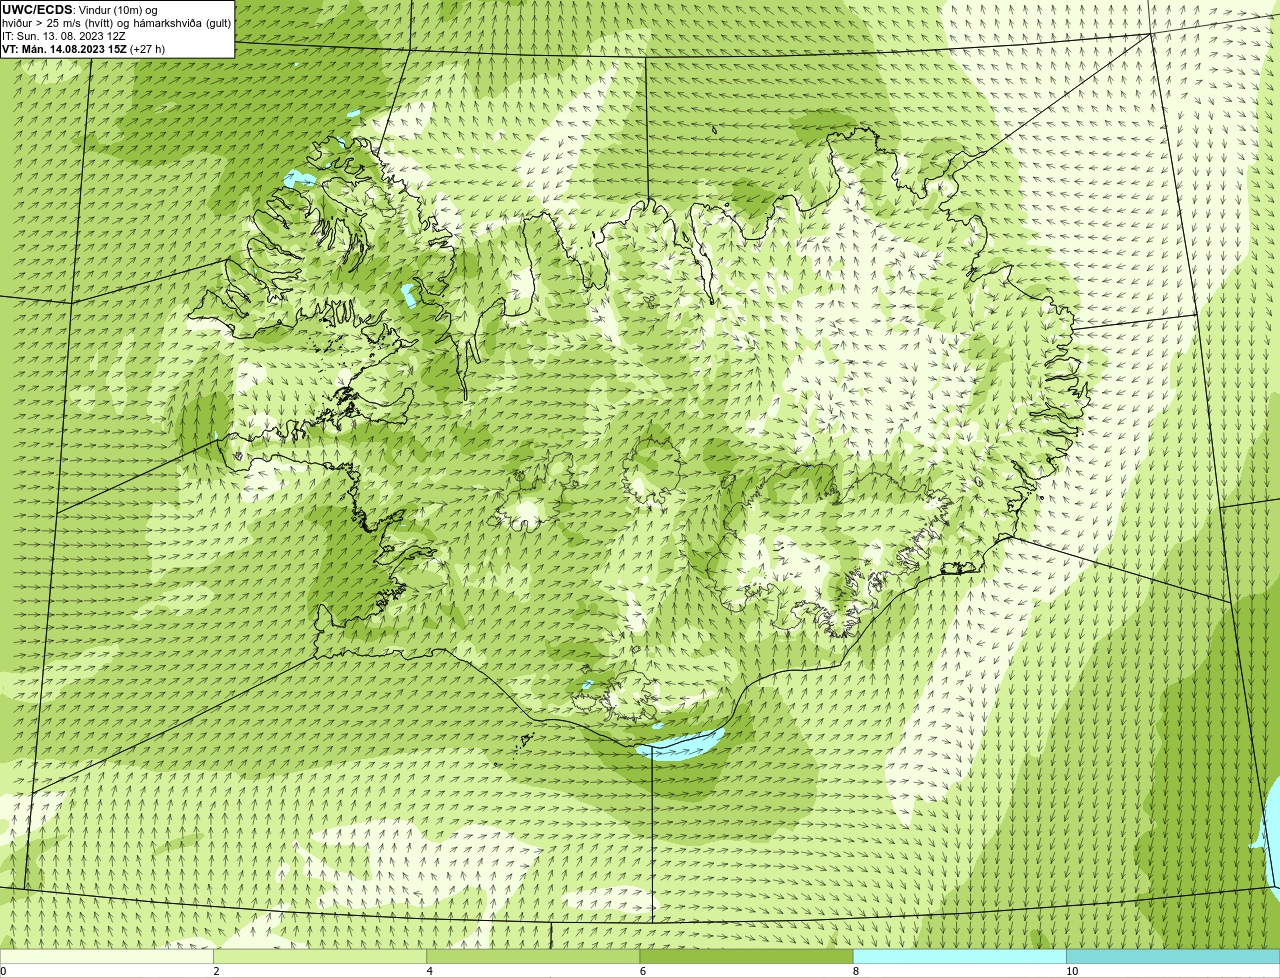
Task: Click the 'IT: Sun. 13. 08. 2023 12Z' line
Action: tap(64, 36)
